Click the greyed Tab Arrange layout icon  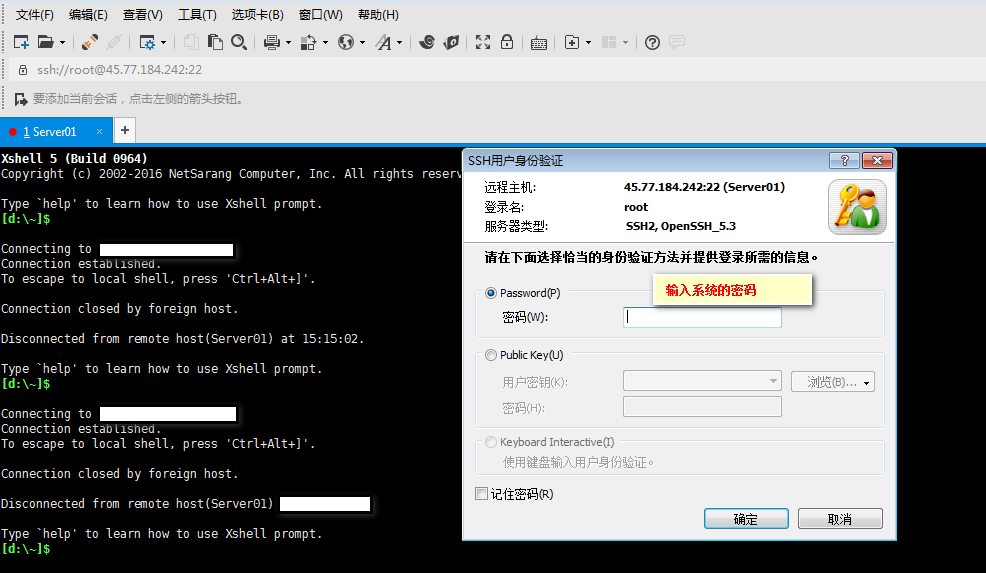coord(609,42)
